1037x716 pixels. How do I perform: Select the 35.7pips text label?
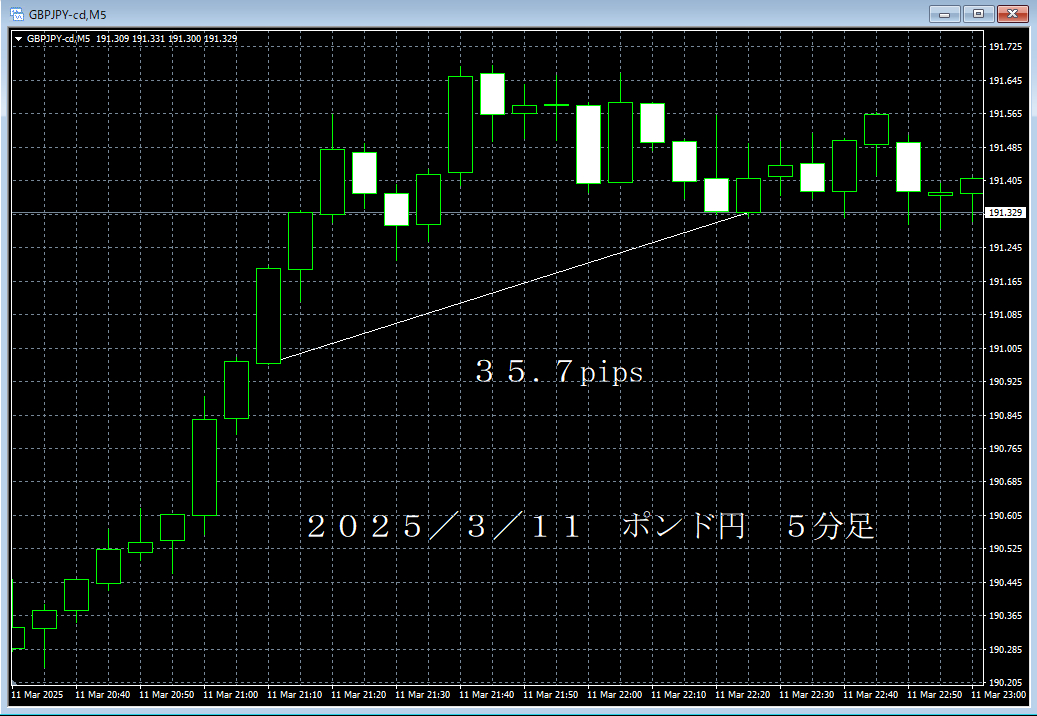[558, 373]
